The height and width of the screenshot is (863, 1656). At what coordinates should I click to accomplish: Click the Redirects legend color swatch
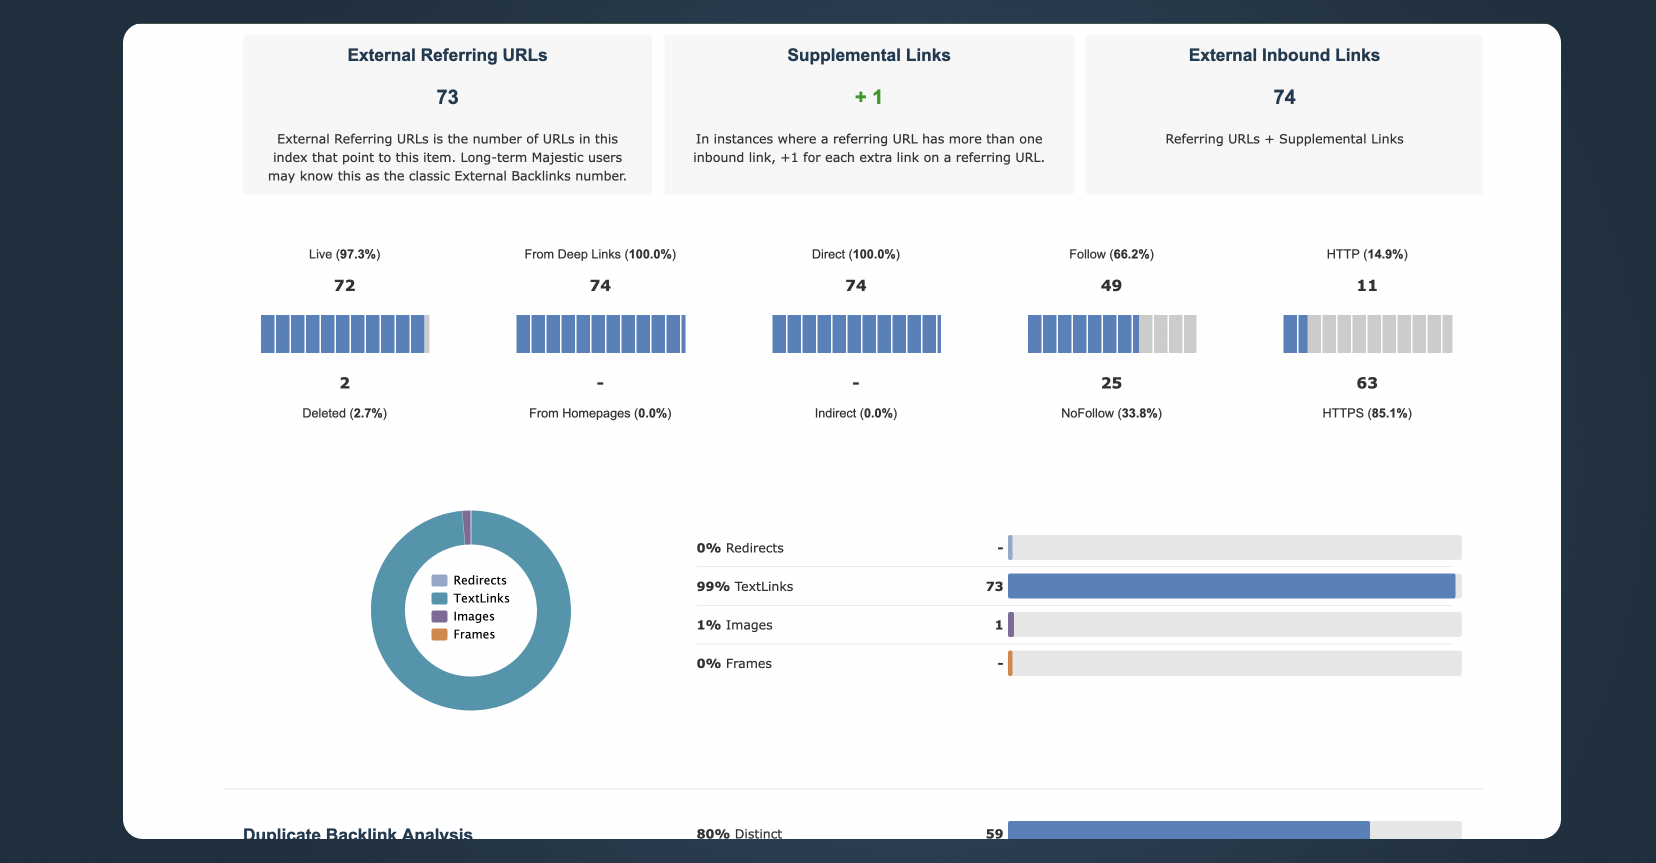click(x=439, y=580)
